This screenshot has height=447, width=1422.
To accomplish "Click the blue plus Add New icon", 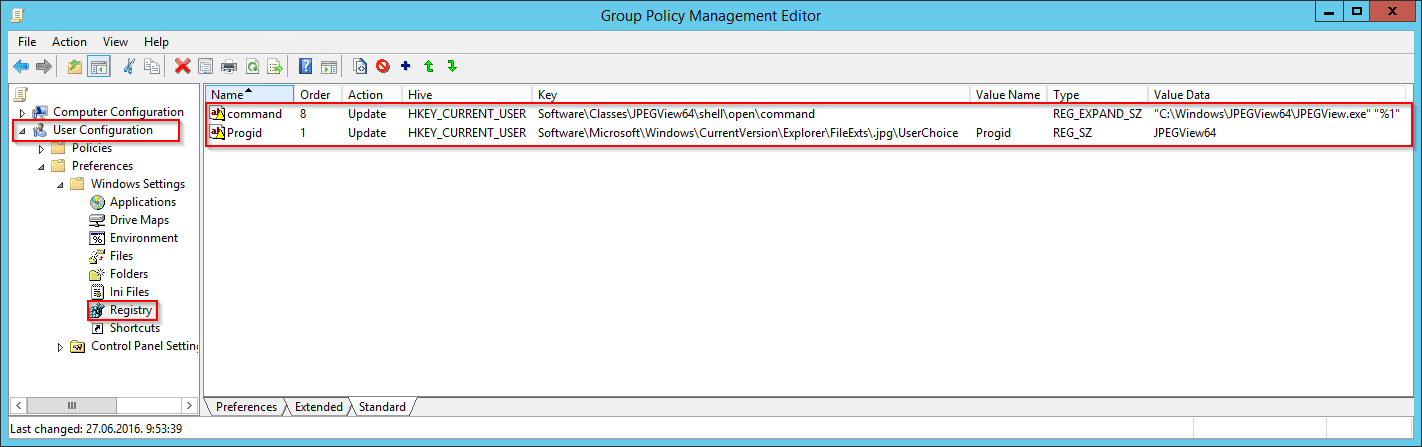I will (x=406, y=67).
